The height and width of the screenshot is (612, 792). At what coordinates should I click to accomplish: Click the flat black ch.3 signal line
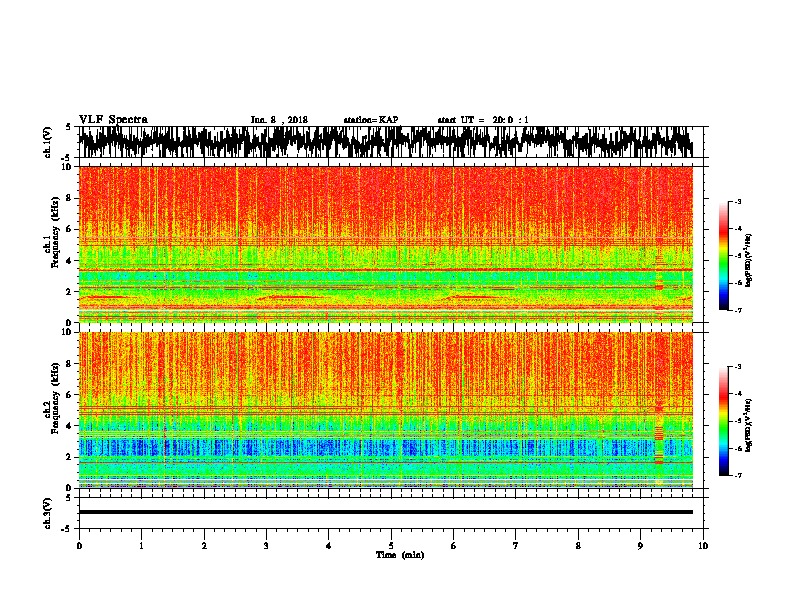tap(386, 512)
